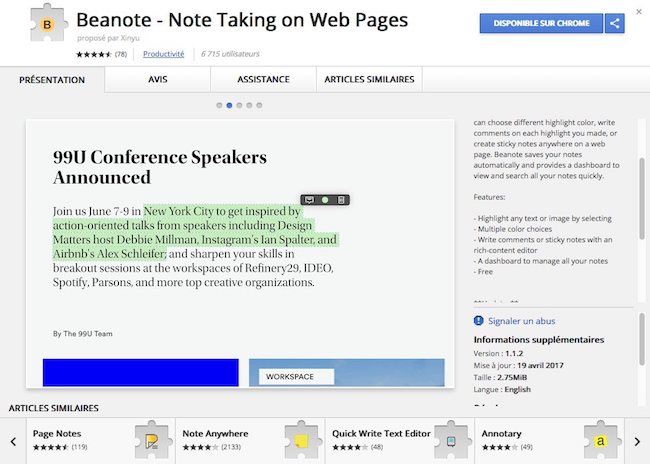Open the Assistance tab
650x464 pixels.
(x=263, y=79)
